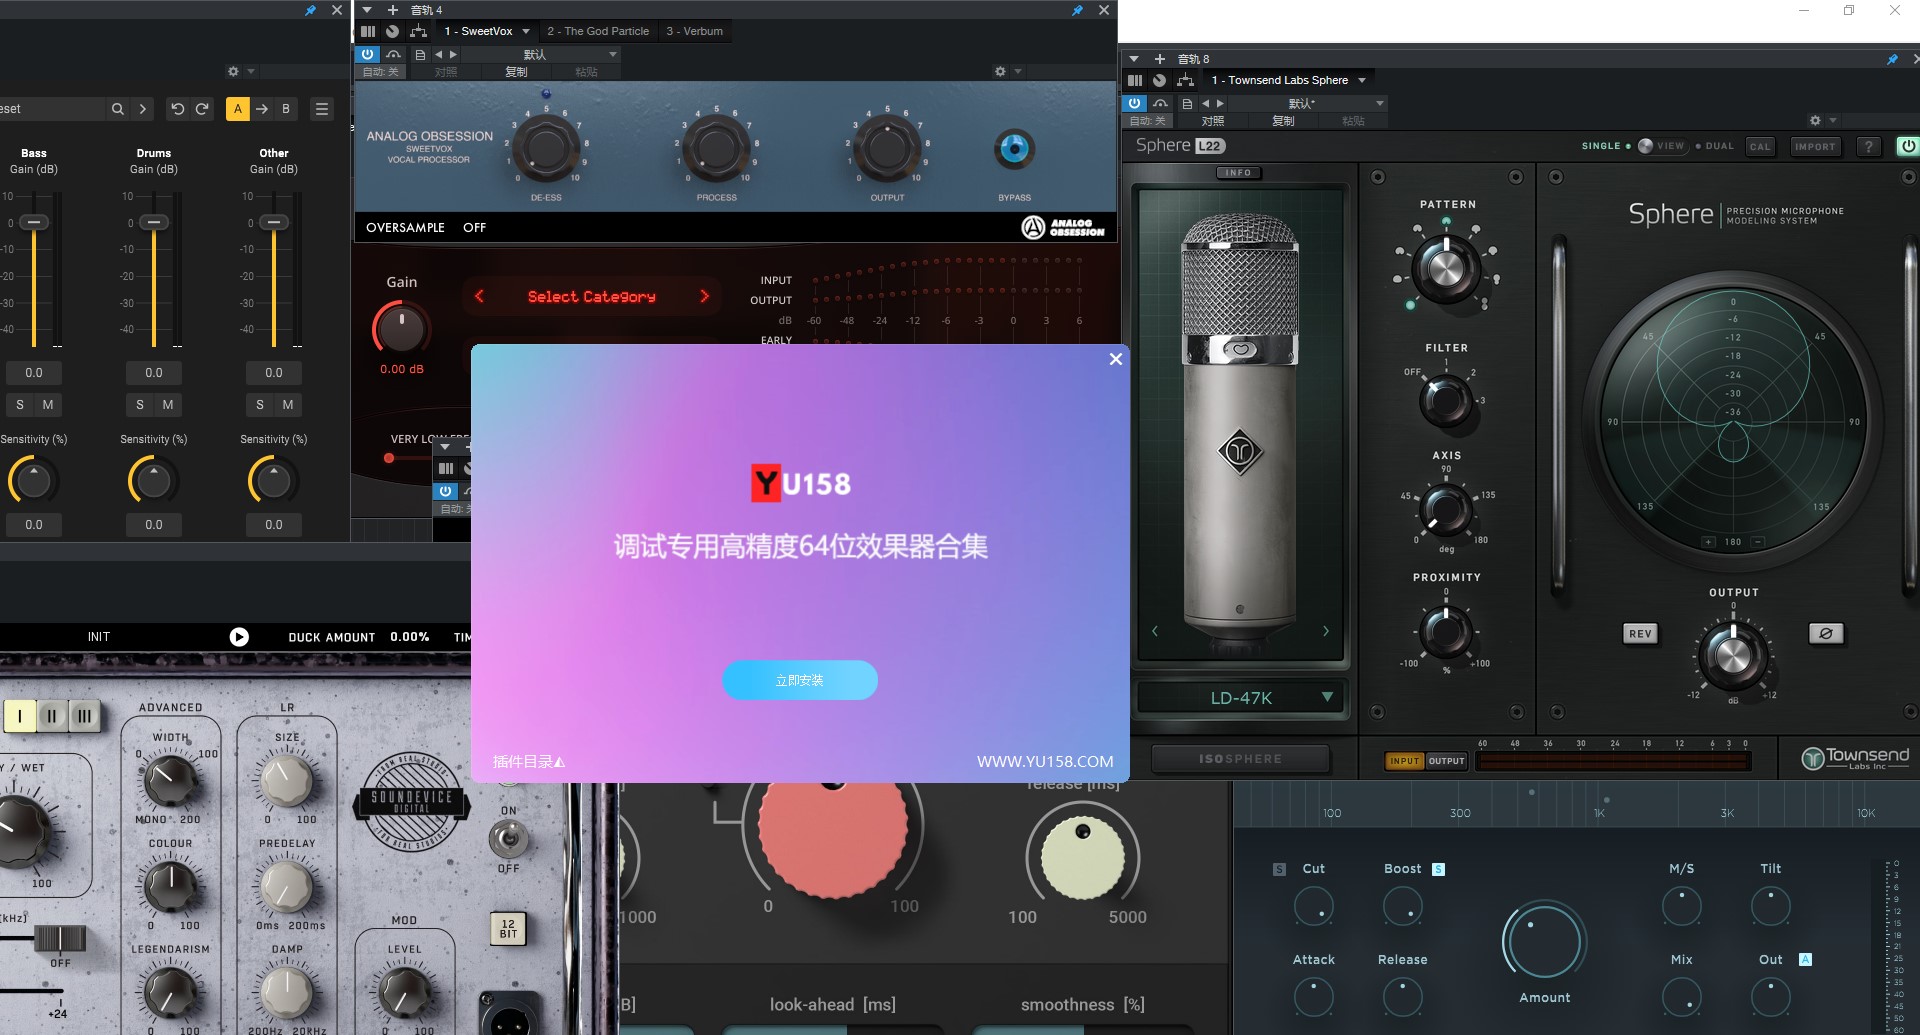Solo the Bass stem

pos(20,405)
